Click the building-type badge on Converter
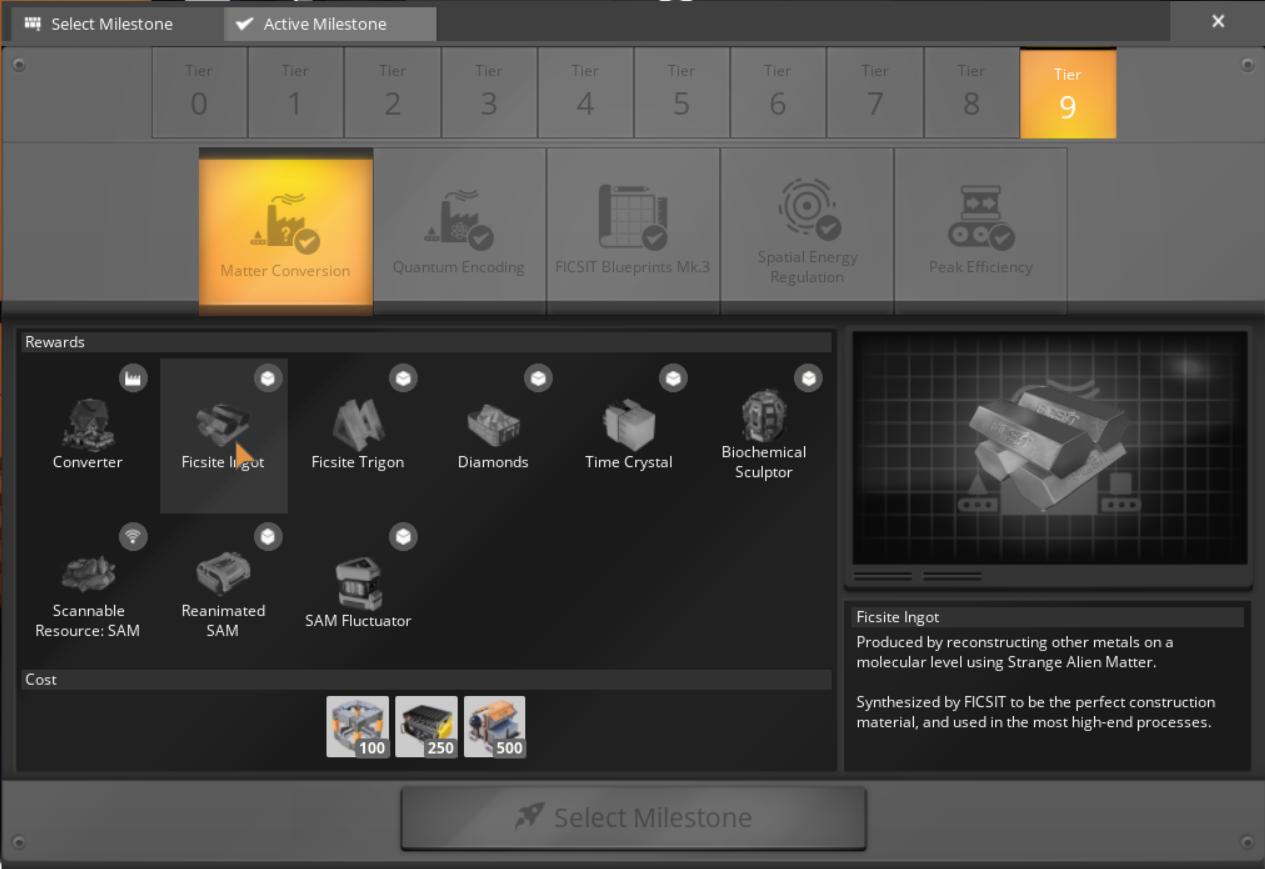Viewport: 1265px width, 869px height. point(133,377)
